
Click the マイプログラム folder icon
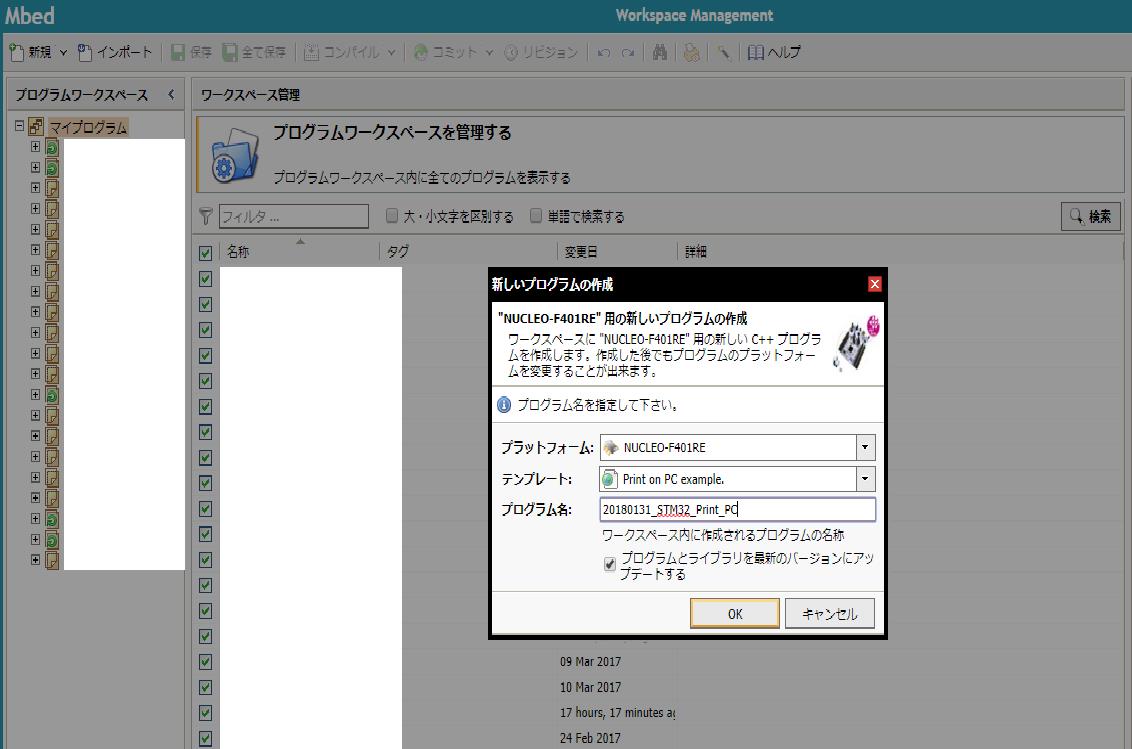36,127
